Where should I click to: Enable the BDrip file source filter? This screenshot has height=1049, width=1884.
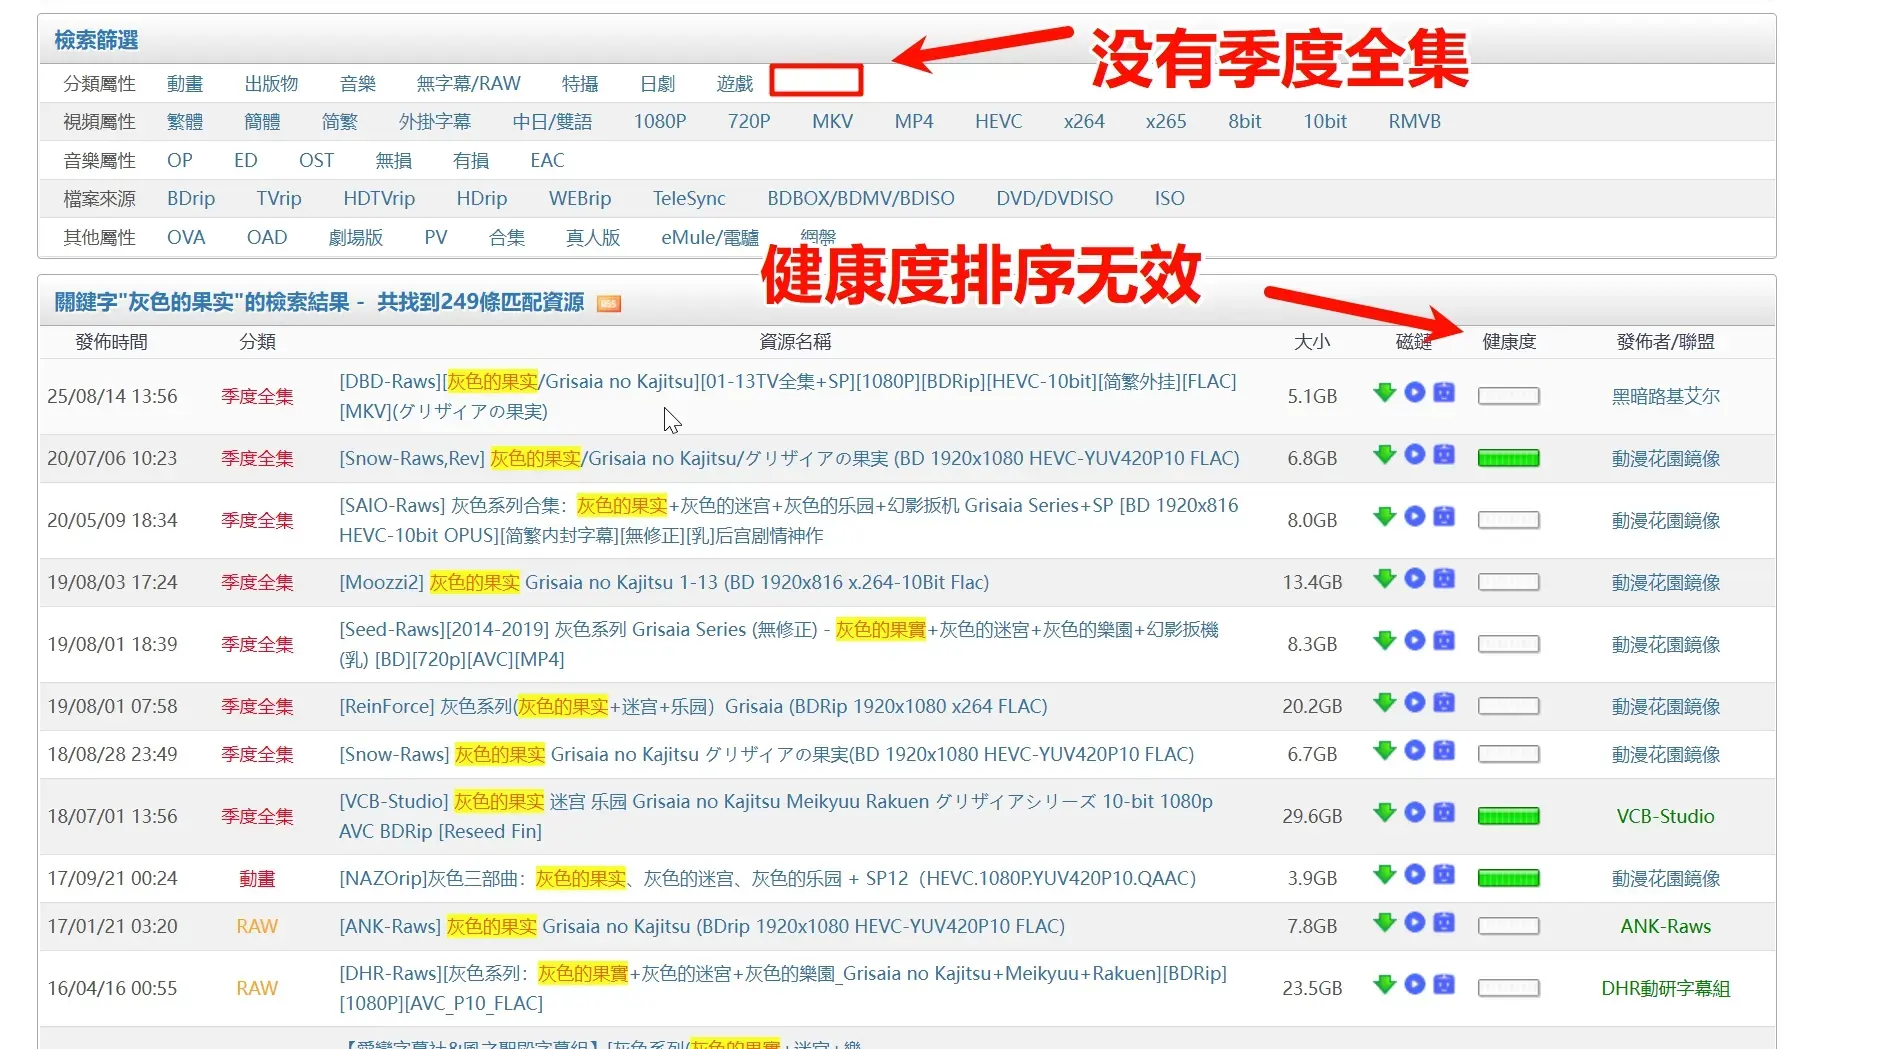click(191, 198)
